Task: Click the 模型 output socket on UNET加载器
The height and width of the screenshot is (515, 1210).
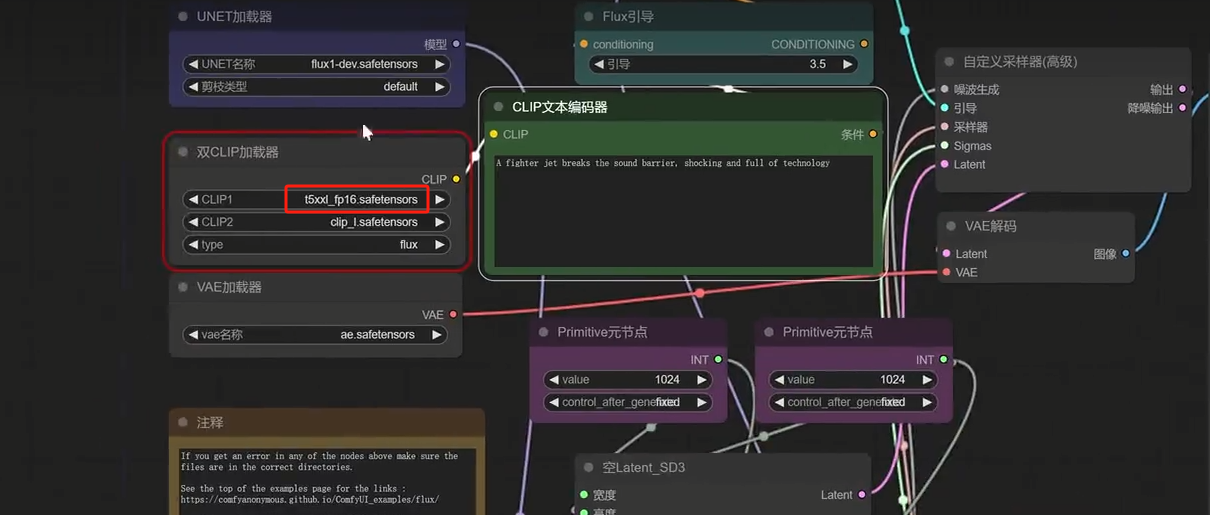Action: [456, 44]
